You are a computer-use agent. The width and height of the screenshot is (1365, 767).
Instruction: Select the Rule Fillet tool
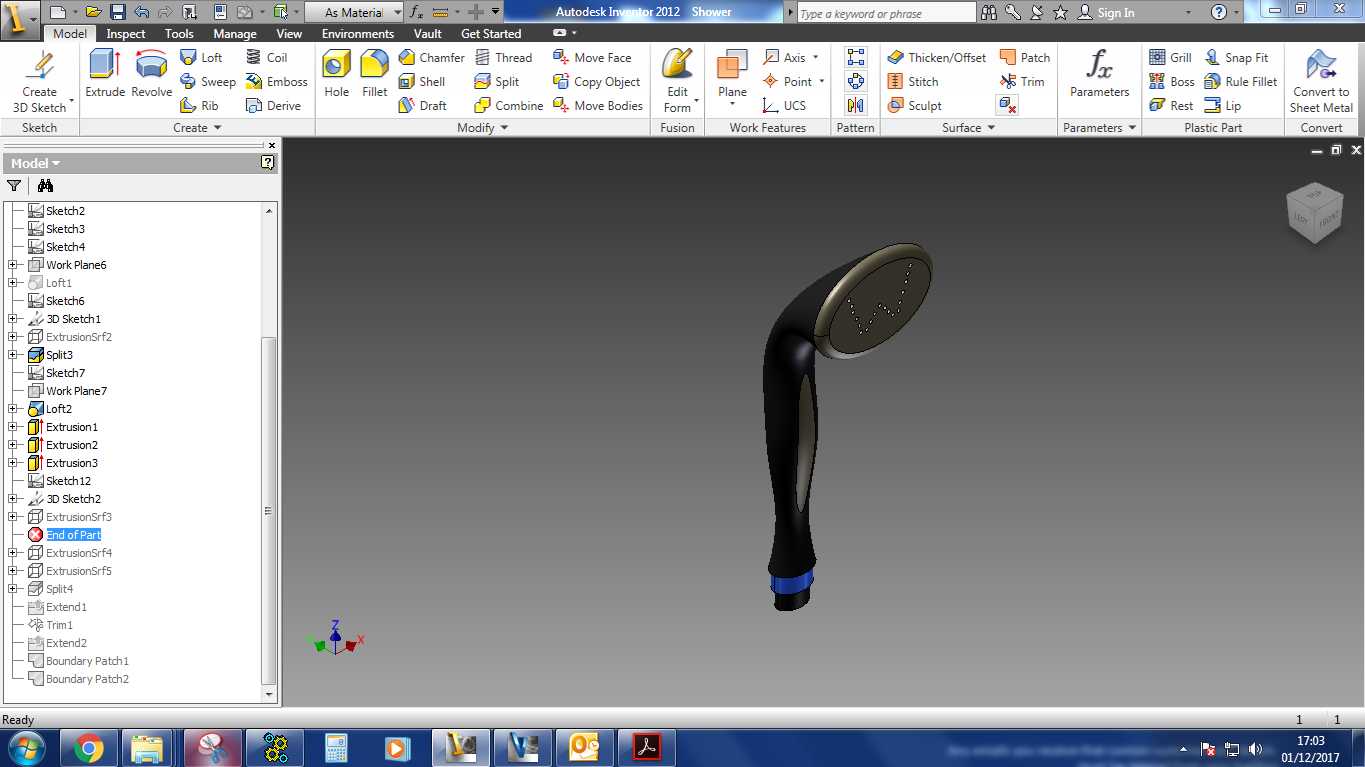1241,82
